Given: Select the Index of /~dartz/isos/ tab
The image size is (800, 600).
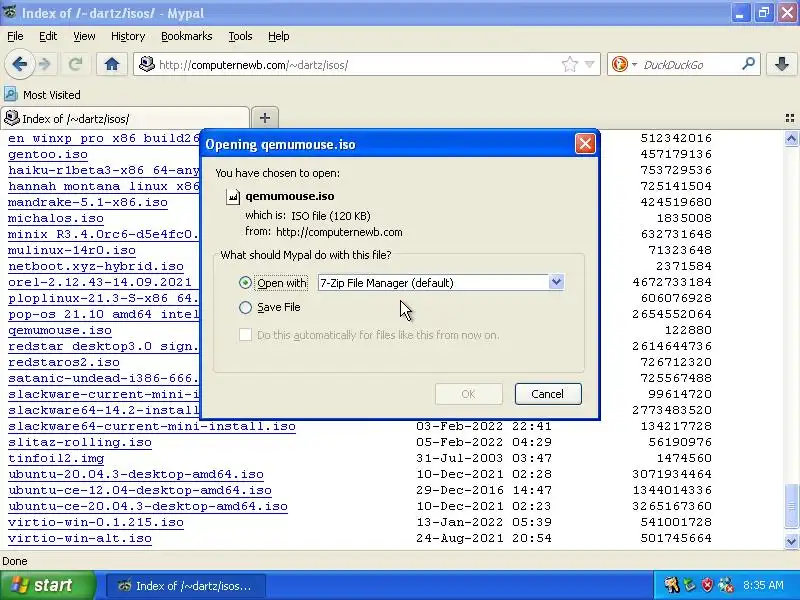Looking at the screenshot, I should [125, 118].
